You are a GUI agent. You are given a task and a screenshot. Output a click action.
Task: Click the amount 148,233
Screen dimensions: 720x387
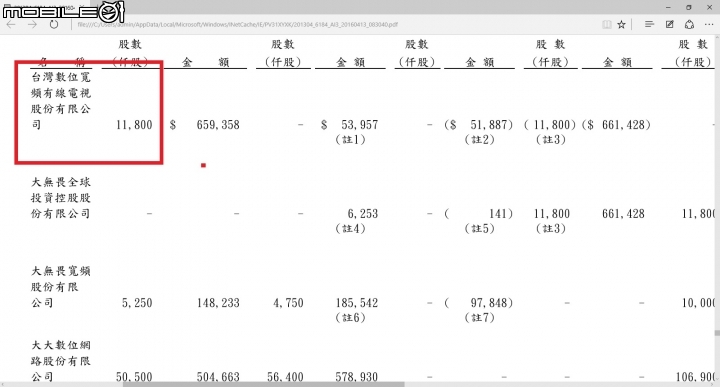[218, 303]
